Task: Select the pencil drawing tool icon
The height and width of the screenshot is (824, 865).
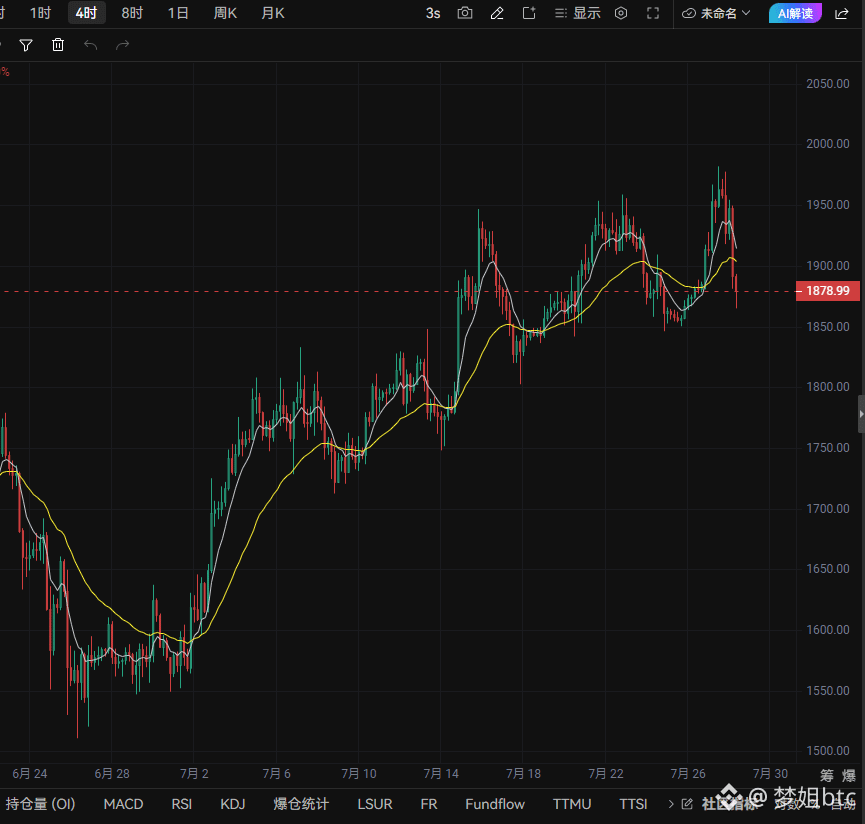Action: 497,13
